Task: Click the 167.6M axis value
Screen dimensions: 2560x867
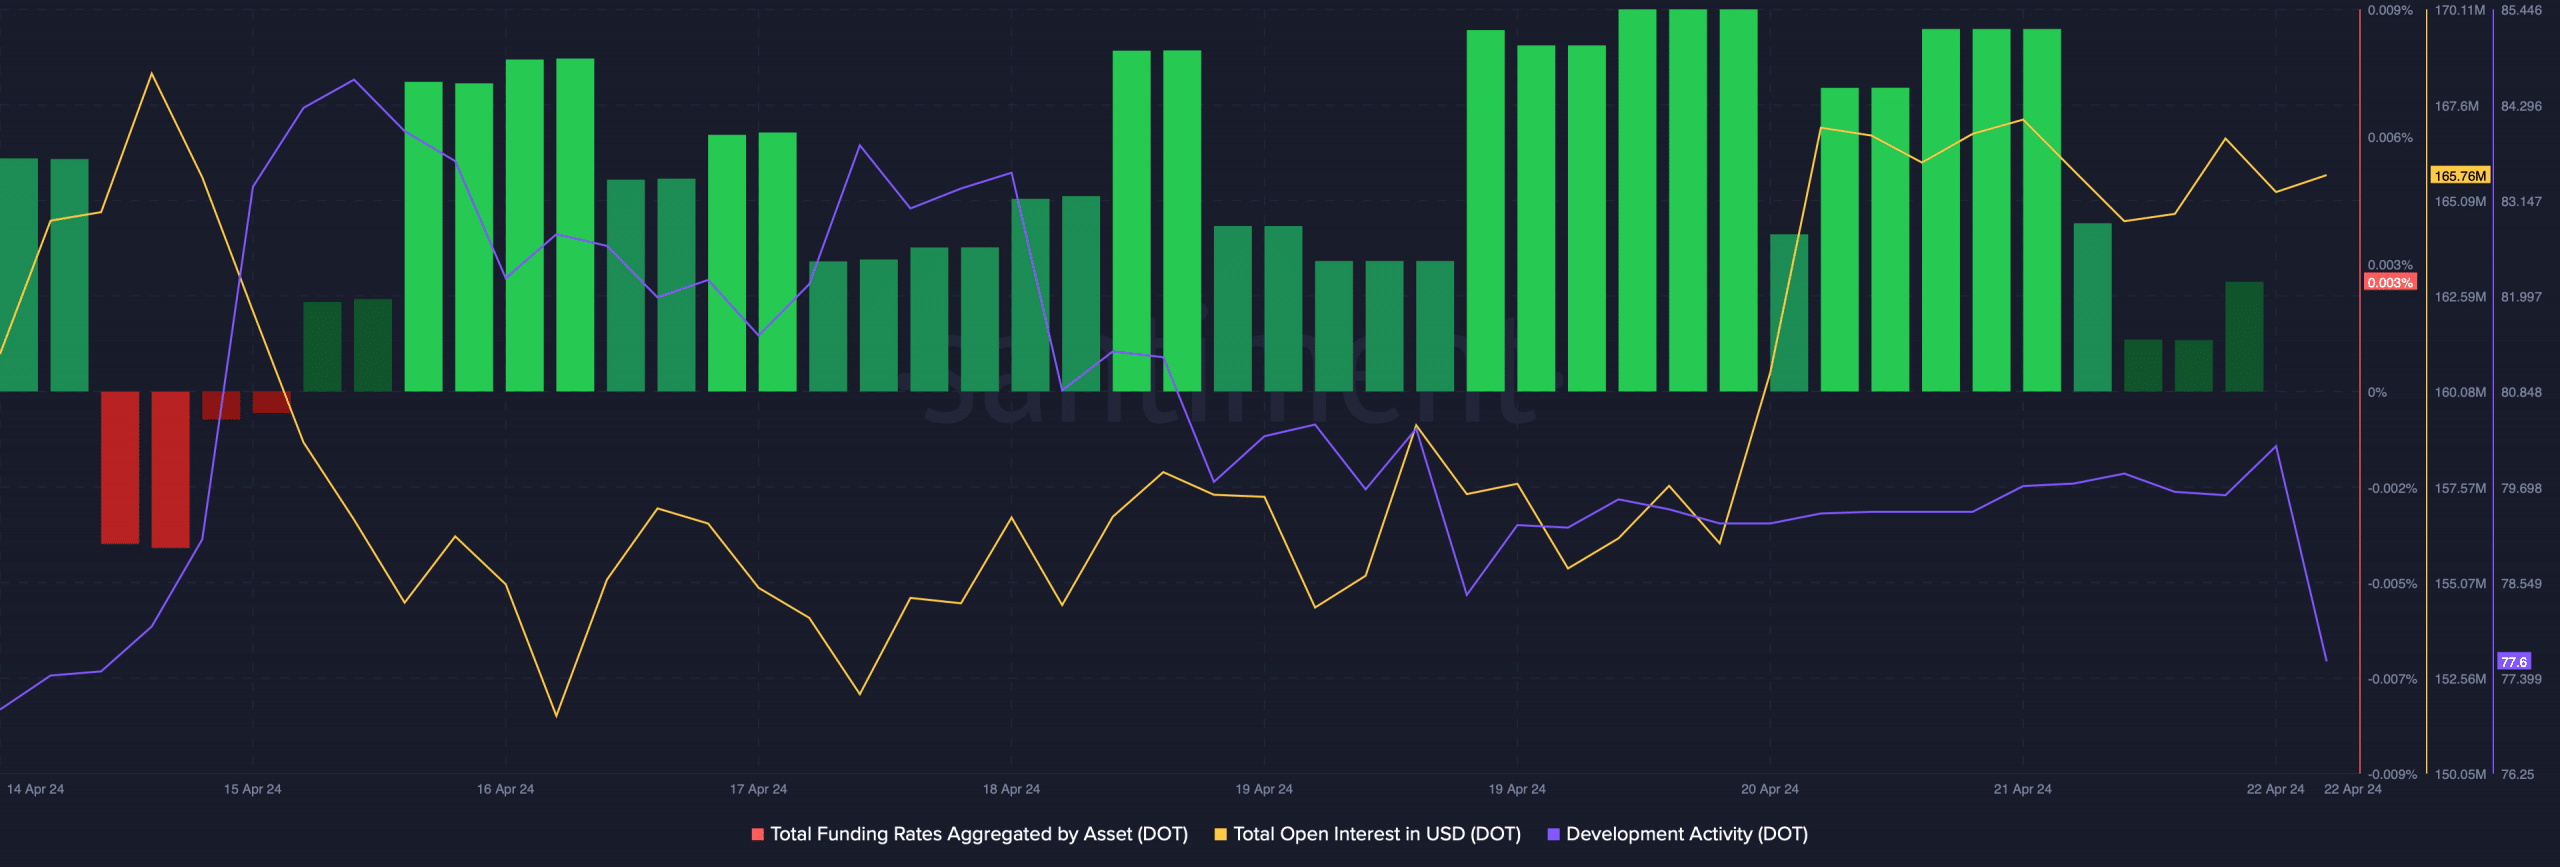Action: coord(2457,106)
